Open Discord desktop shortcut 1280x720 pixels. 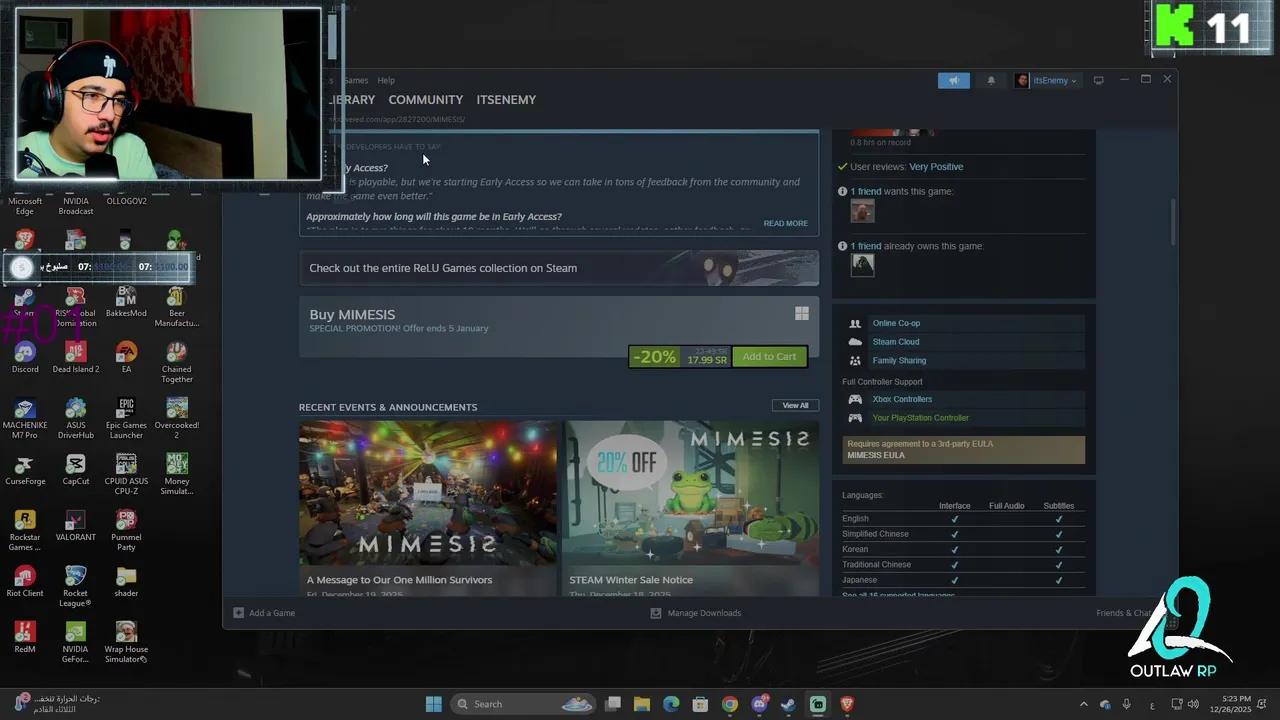pyautogui.click(x=25, y=358)
